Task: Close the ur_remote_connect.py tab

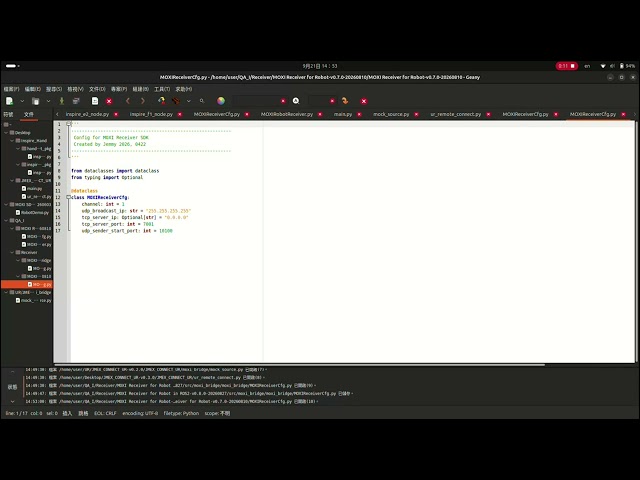Action: click(x=489, y=114)
